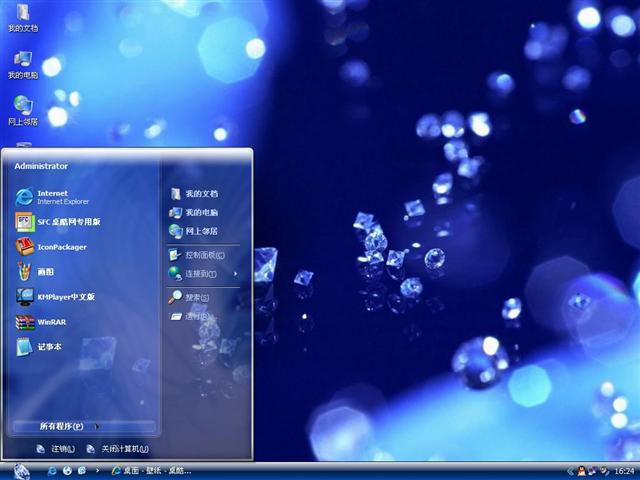Expand hidden system tray icons arrow

point(570,471)
